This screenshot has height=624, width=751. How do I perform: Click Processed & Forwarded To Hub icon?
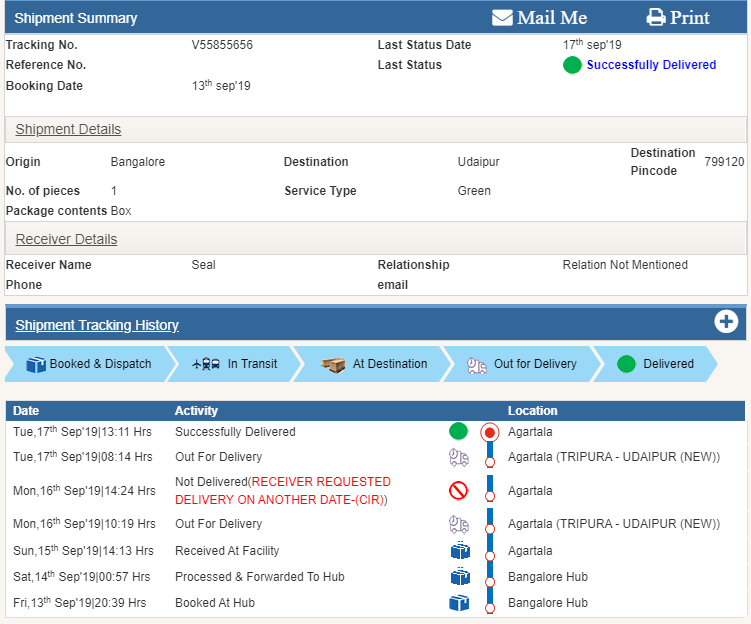(x=459, y=577)
